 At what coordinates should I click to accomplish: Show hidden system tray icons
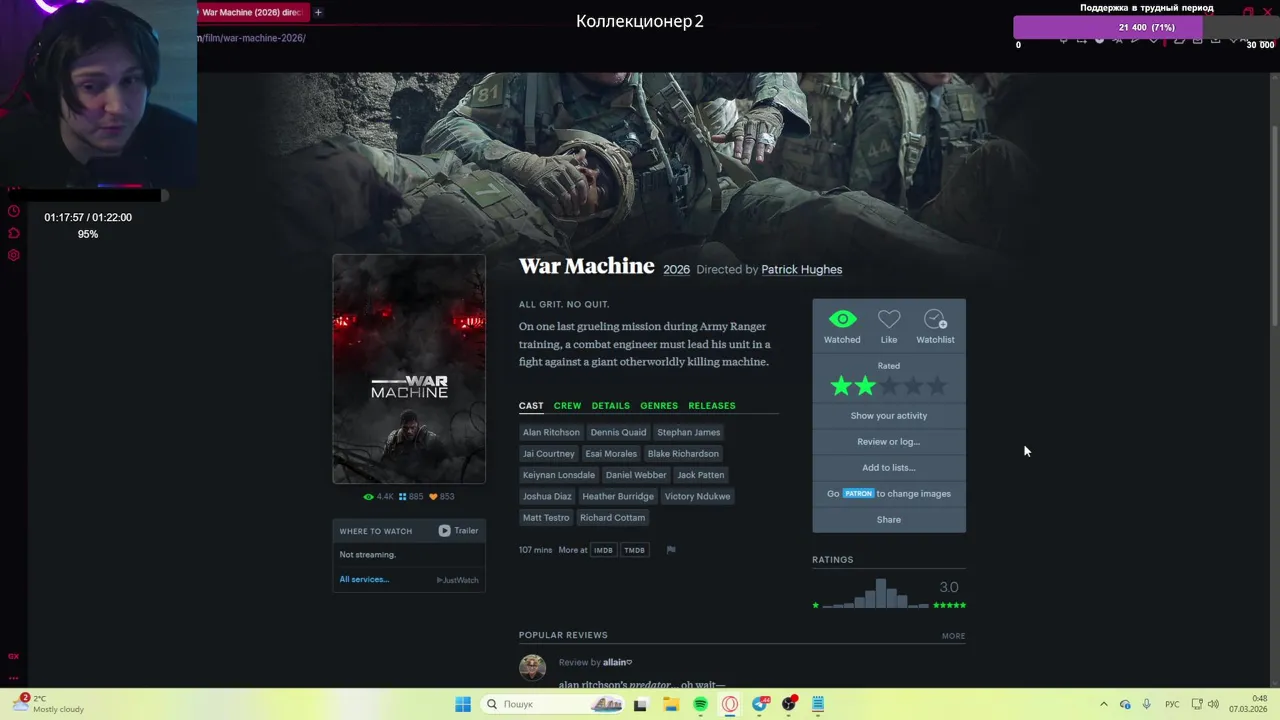tap(1104, 704)
